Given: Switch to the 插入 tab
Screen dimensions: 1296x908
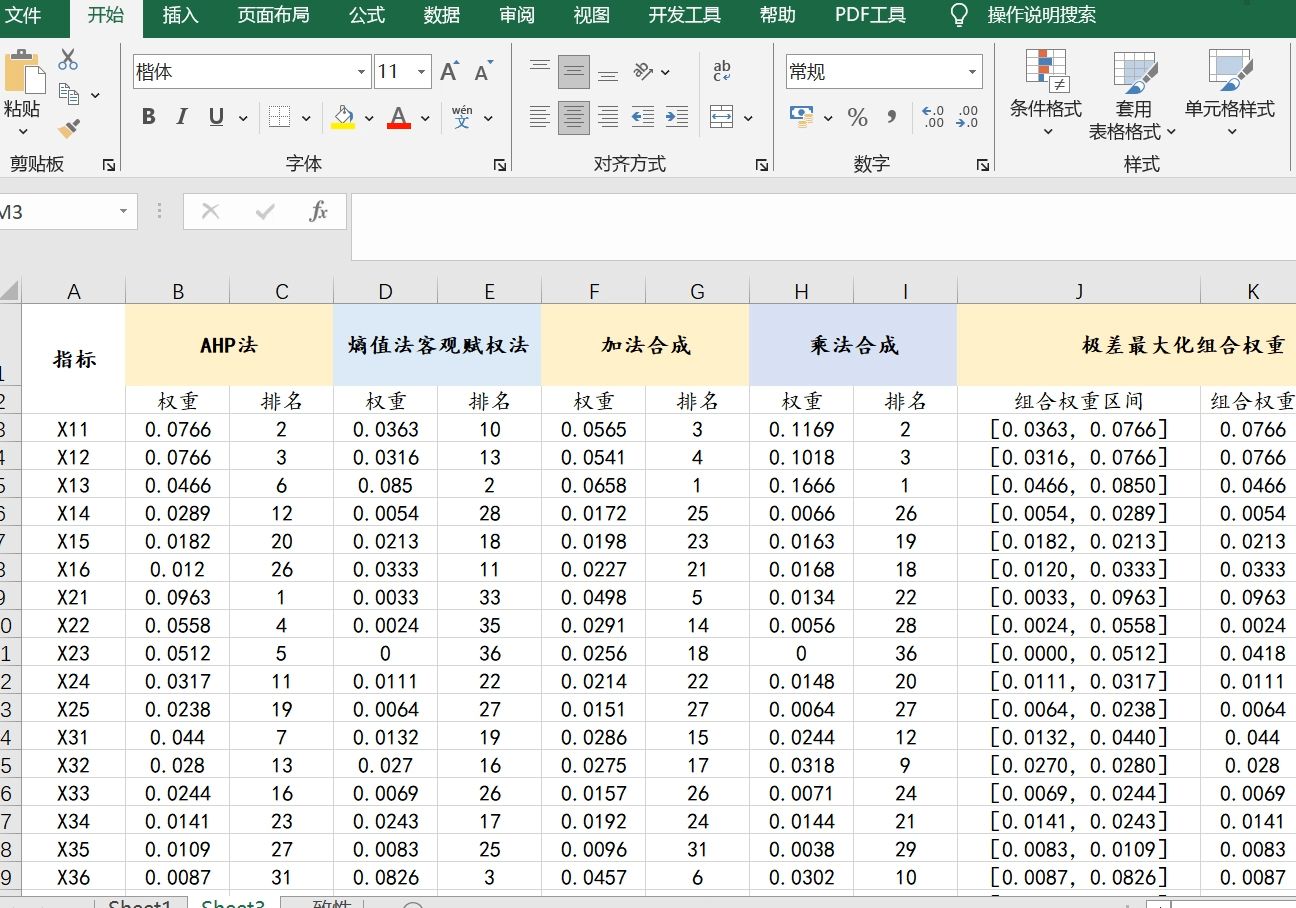Looking at the screenshot, I should pyautogui.click(x=181, y=15).
